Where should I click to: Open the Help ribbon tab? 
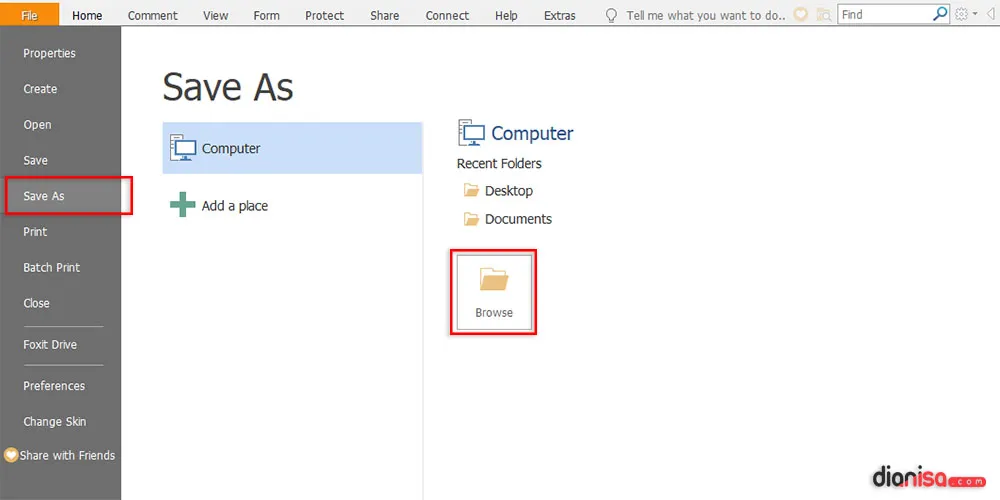[x=506, y=15]
